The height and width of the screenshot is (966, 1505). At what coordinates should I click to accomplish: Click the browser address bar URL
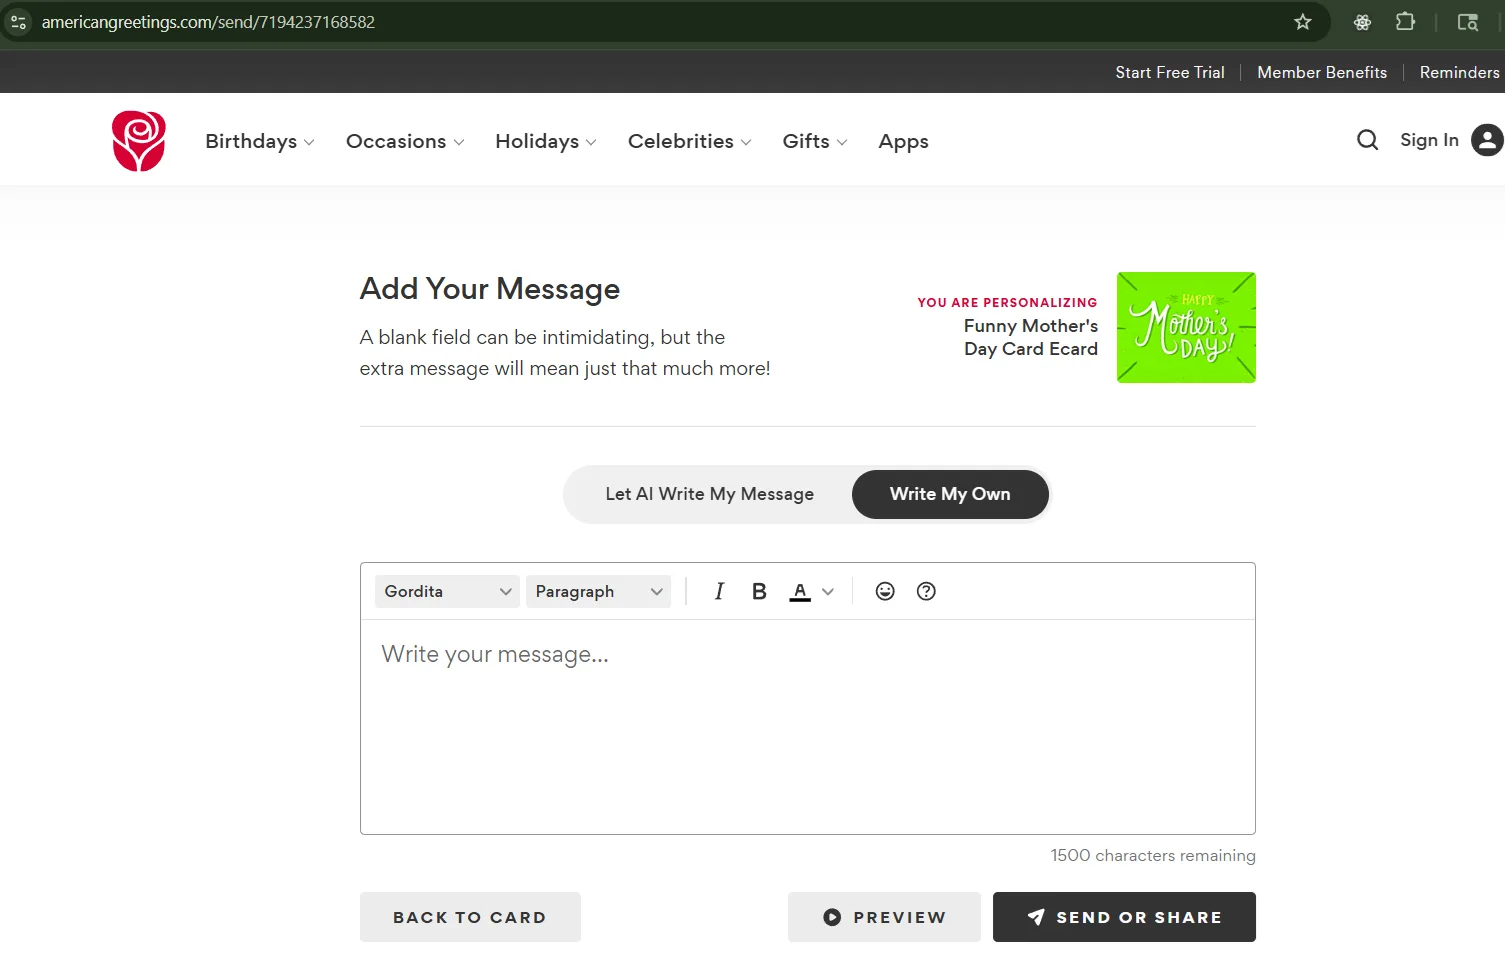[x=208, y=22]
